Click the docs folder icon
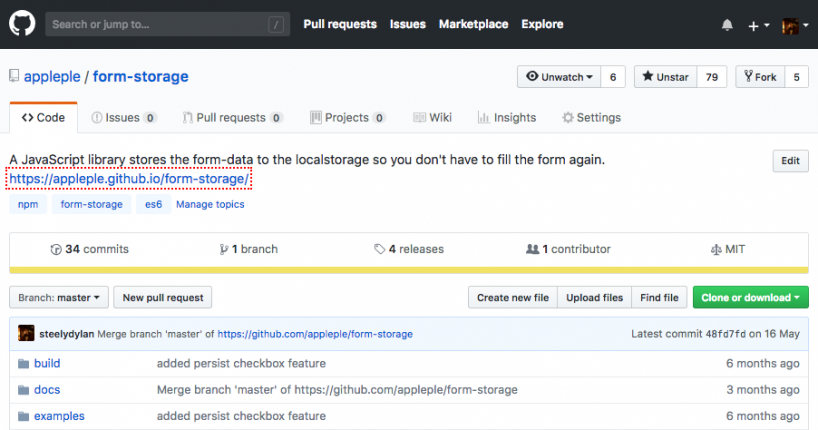Image resolution: width=818 pixels, height=430 pixels. point(22,389)
